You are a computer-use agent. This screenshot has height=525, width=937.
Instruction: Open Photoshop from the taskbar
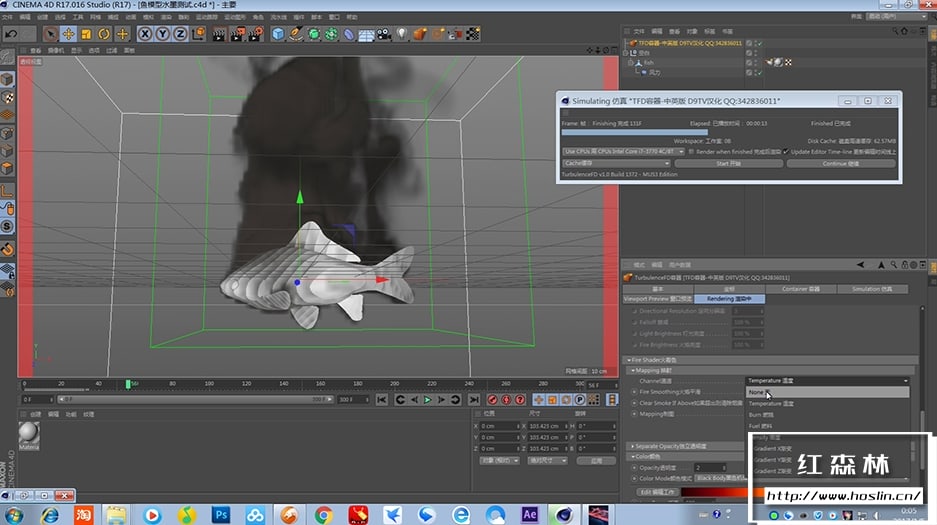pyautogui.click(x=221, y=514)
